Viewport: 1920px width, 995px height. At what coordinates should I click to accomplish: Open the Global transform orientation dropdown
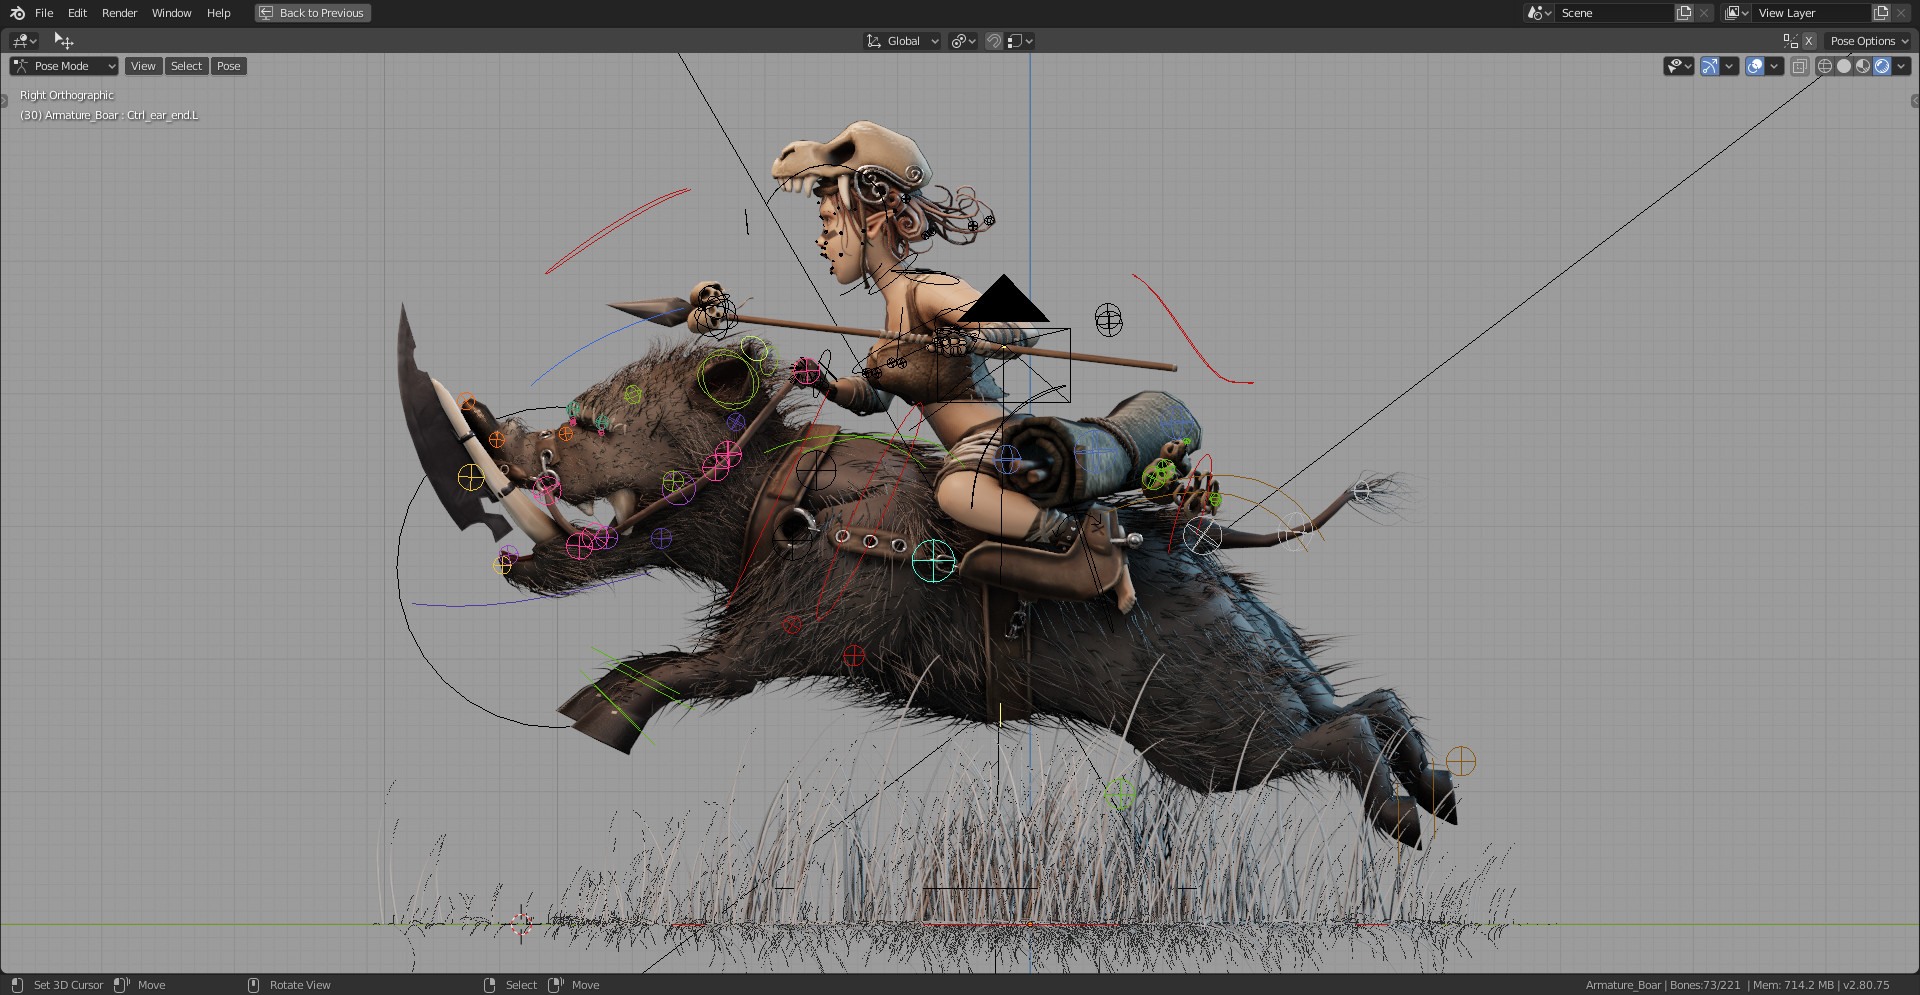tap(902, 41)
